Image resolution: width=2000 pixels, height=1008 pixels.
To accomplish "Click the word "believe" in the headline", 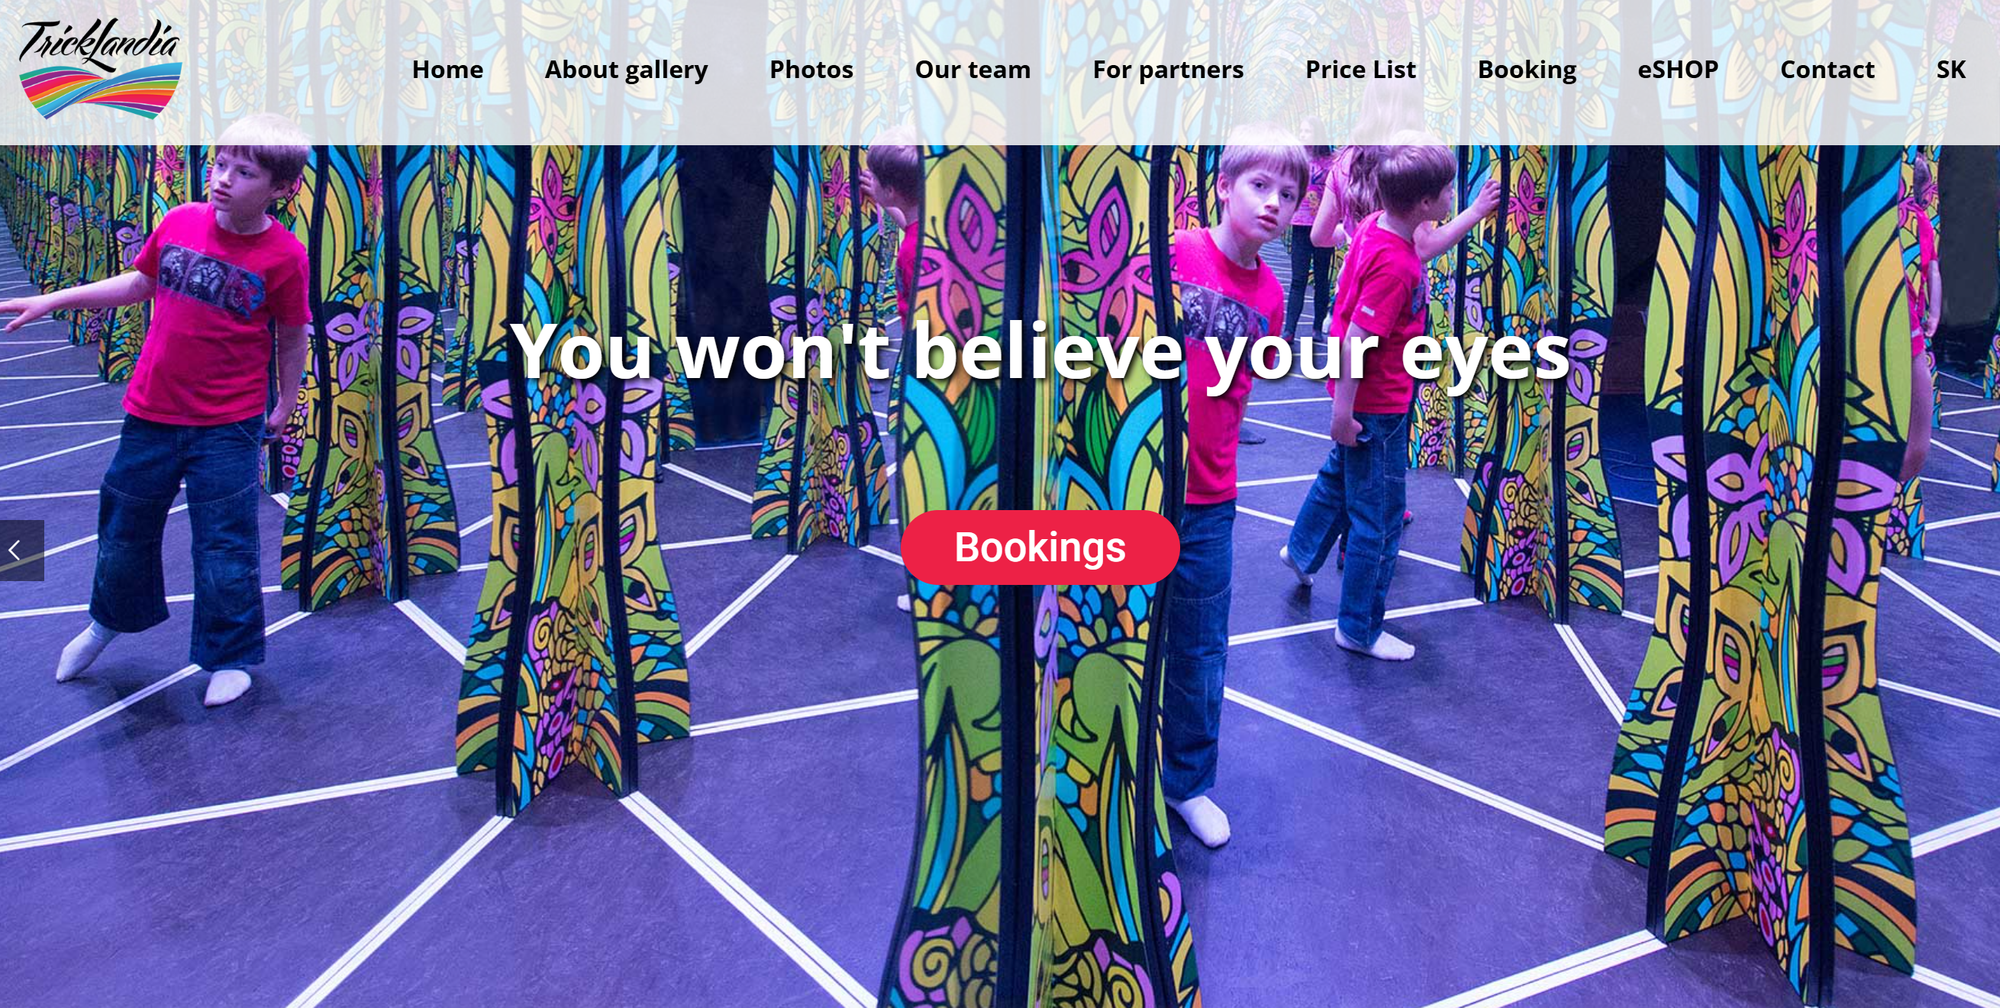I will click(1048, 350).
